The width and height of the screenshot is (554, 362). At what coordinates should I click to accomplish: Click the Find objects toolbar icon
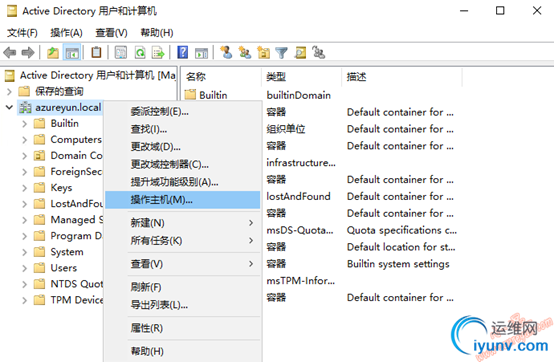pyautogui.click(x=300, y=53)
